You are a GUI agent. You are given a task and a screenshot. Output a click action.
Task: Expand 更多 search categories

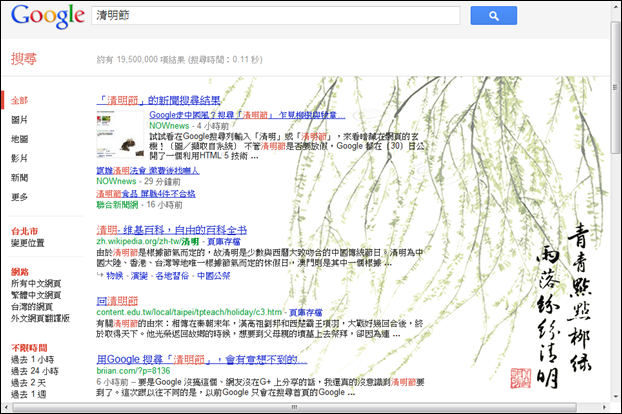tap(19, 197)
